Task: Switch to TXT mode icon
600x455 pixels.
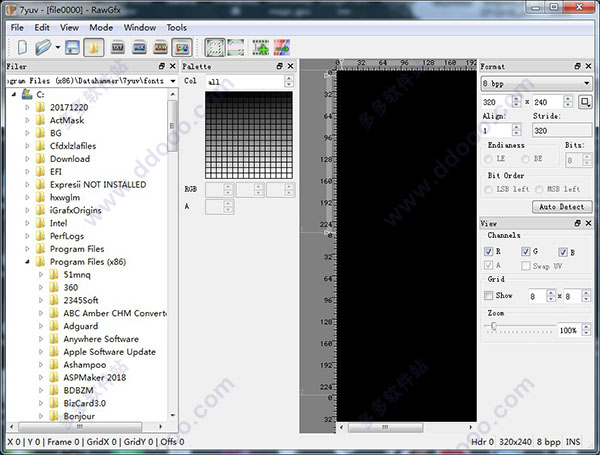Action: tap(117, 47)
